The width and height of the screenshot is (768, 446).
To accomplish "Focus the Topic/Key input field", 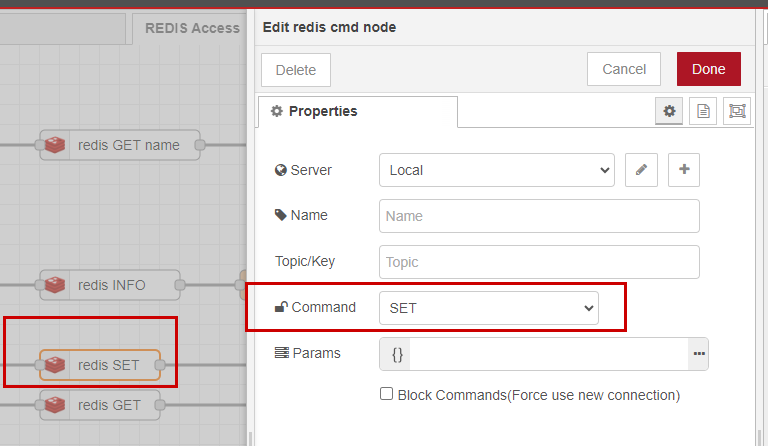I will pos(539,262).
